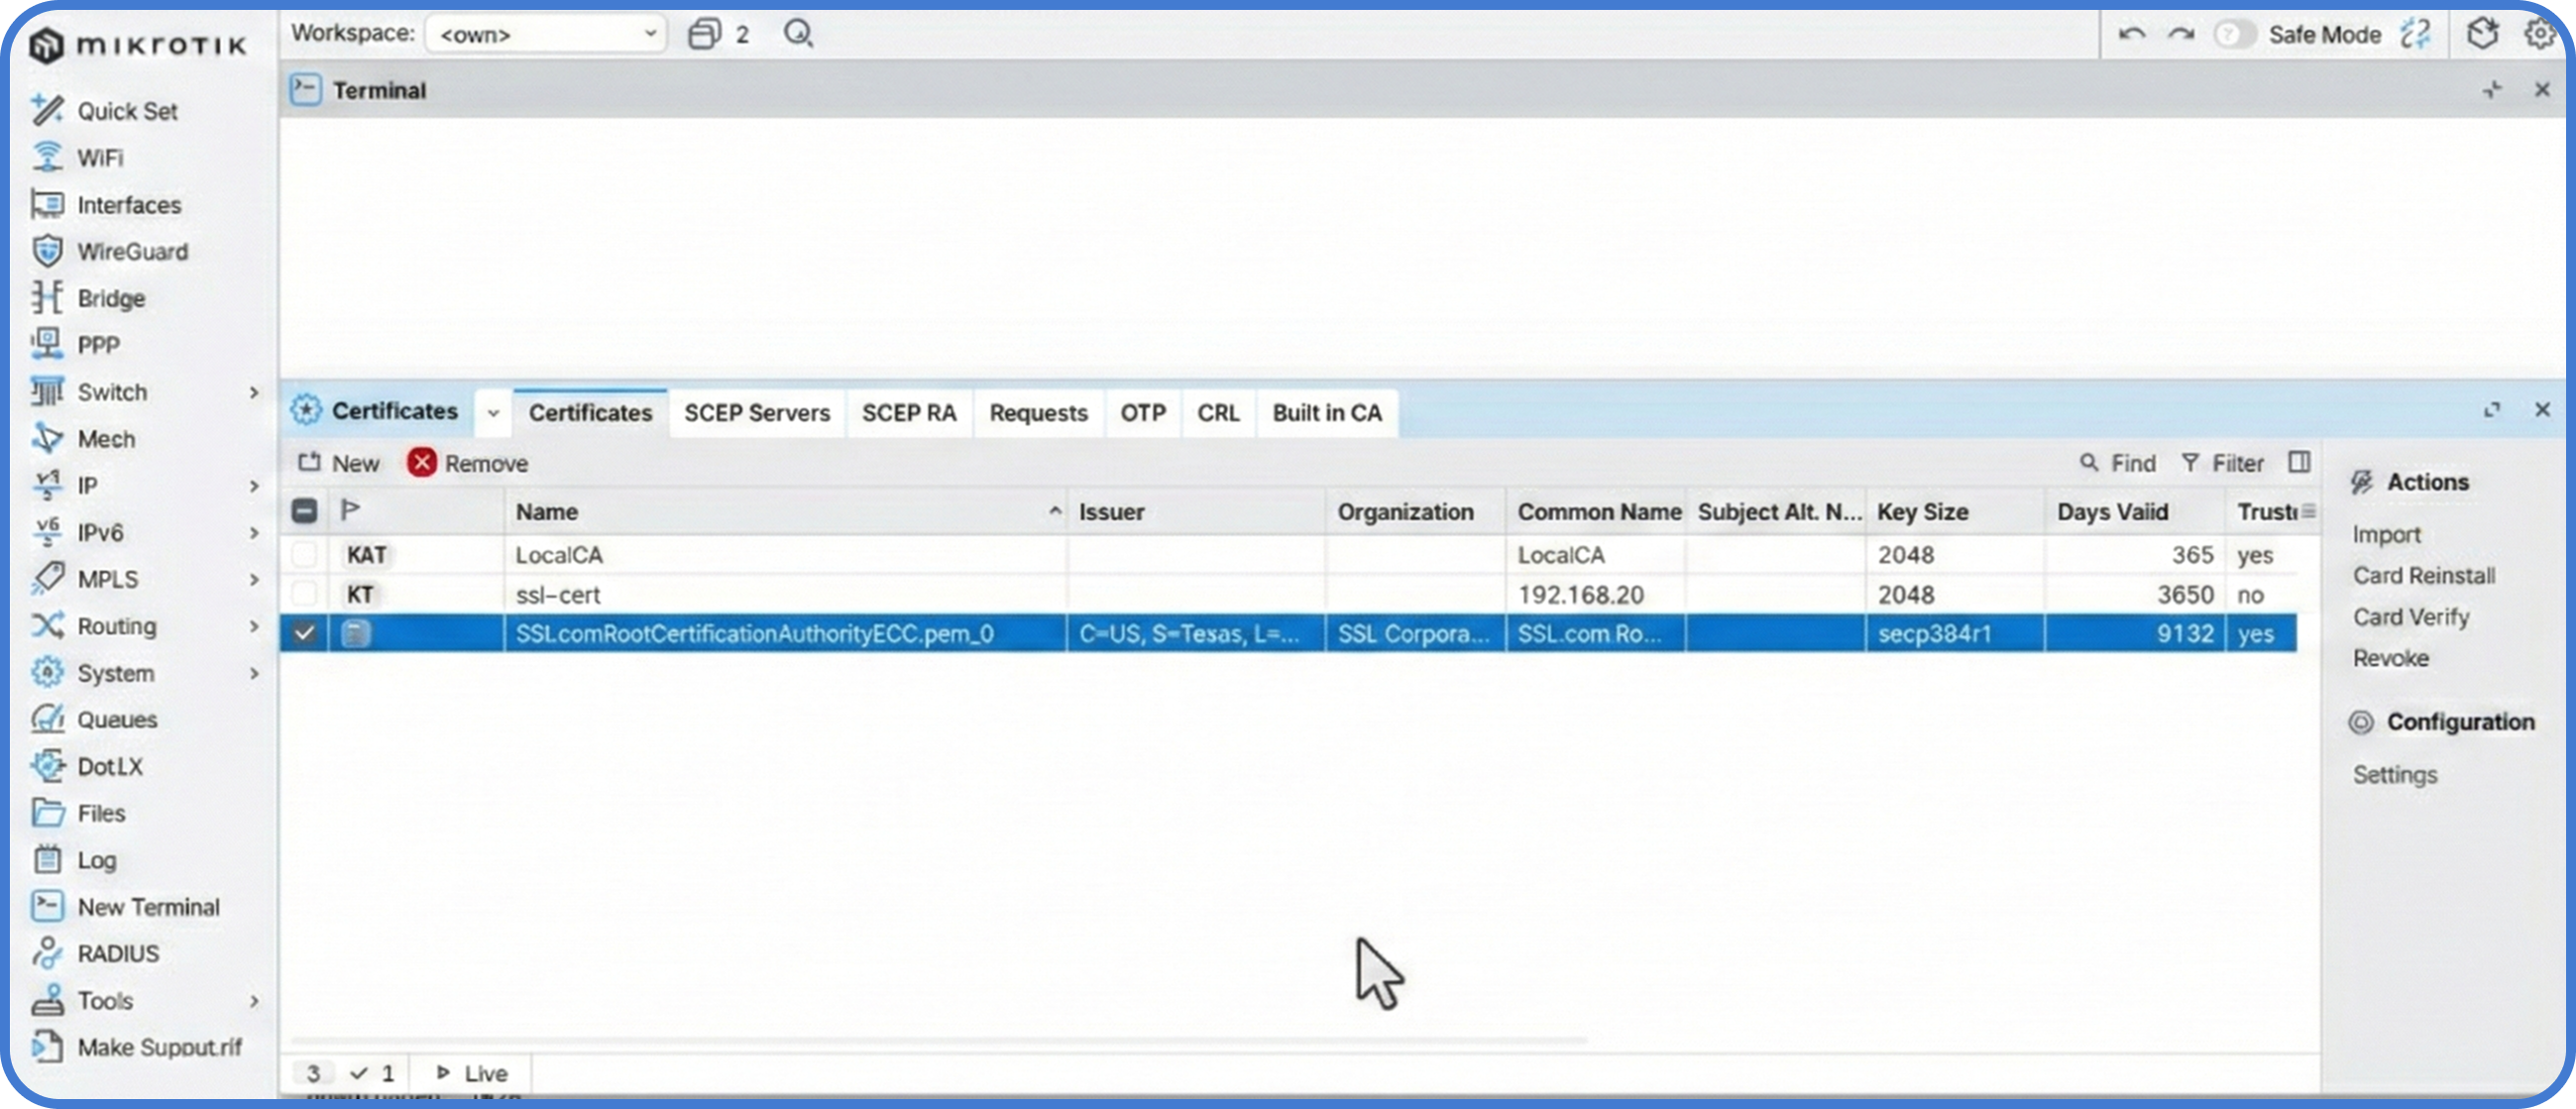Switch to the Built in CA tab
Image resolution: width=2576 pixels, height=1109 pixels.
click(x=1326, y=413)
